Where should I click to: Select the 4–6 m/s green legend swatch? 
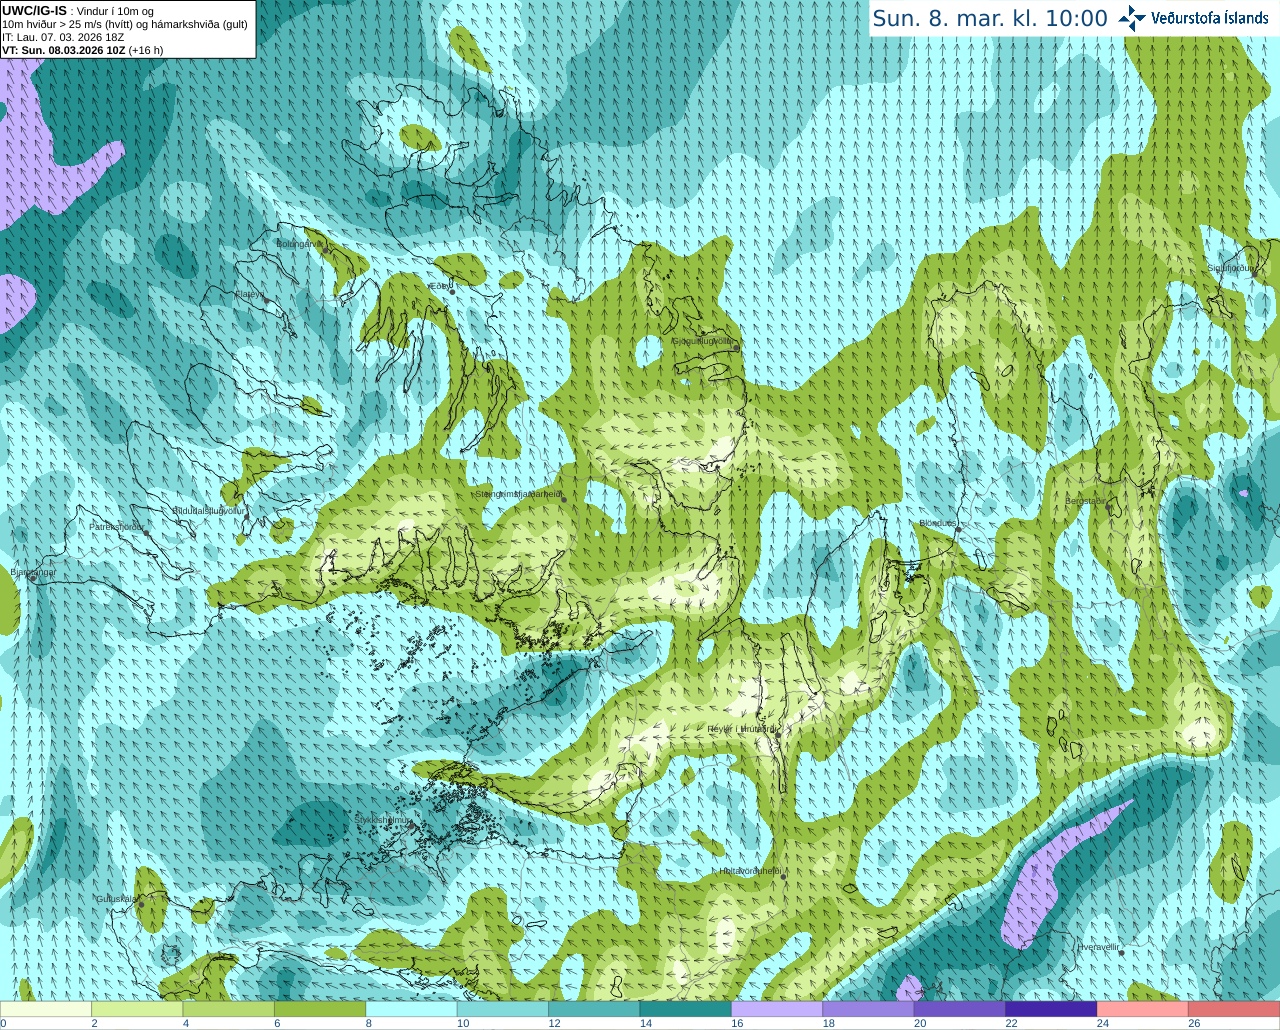[229, 1009]
